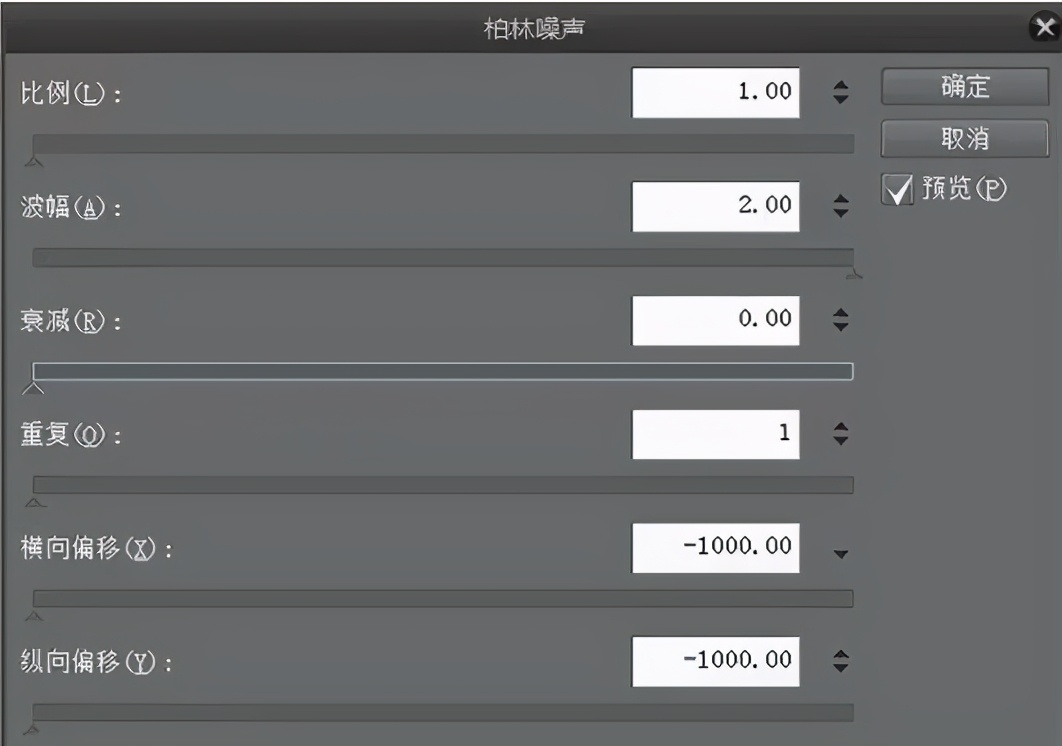Click the 重复 stepper arrows
1062x746 pixels.
click(840, 434)
